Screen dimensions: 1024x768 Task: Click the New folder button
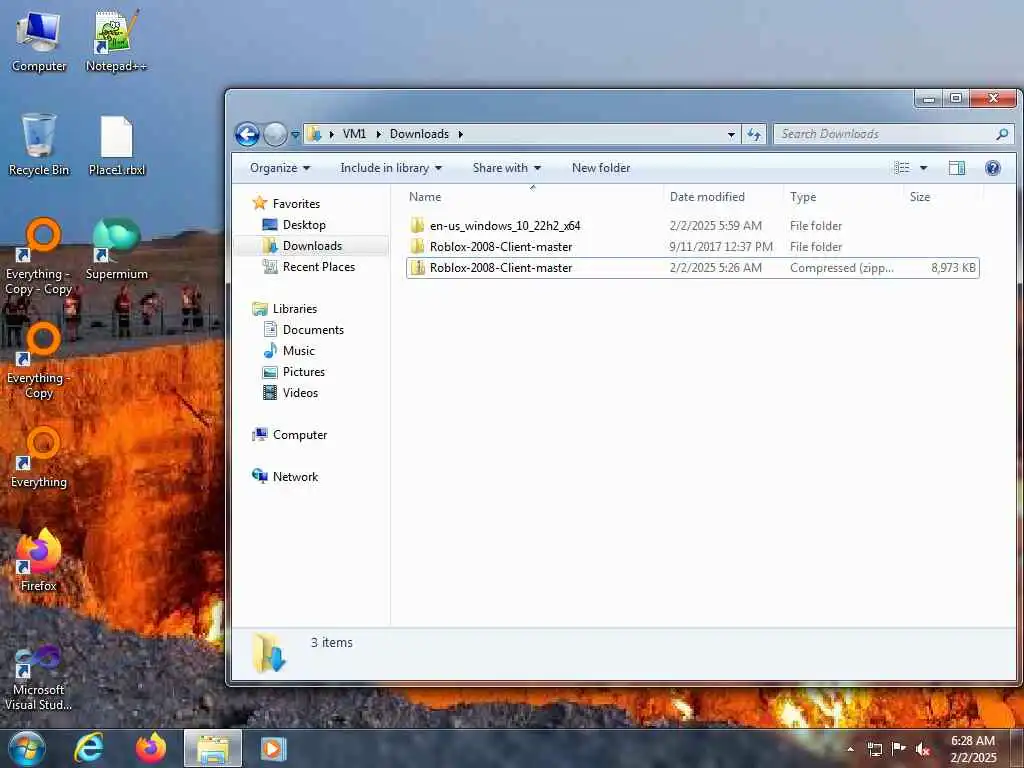[x=601, y=168]
